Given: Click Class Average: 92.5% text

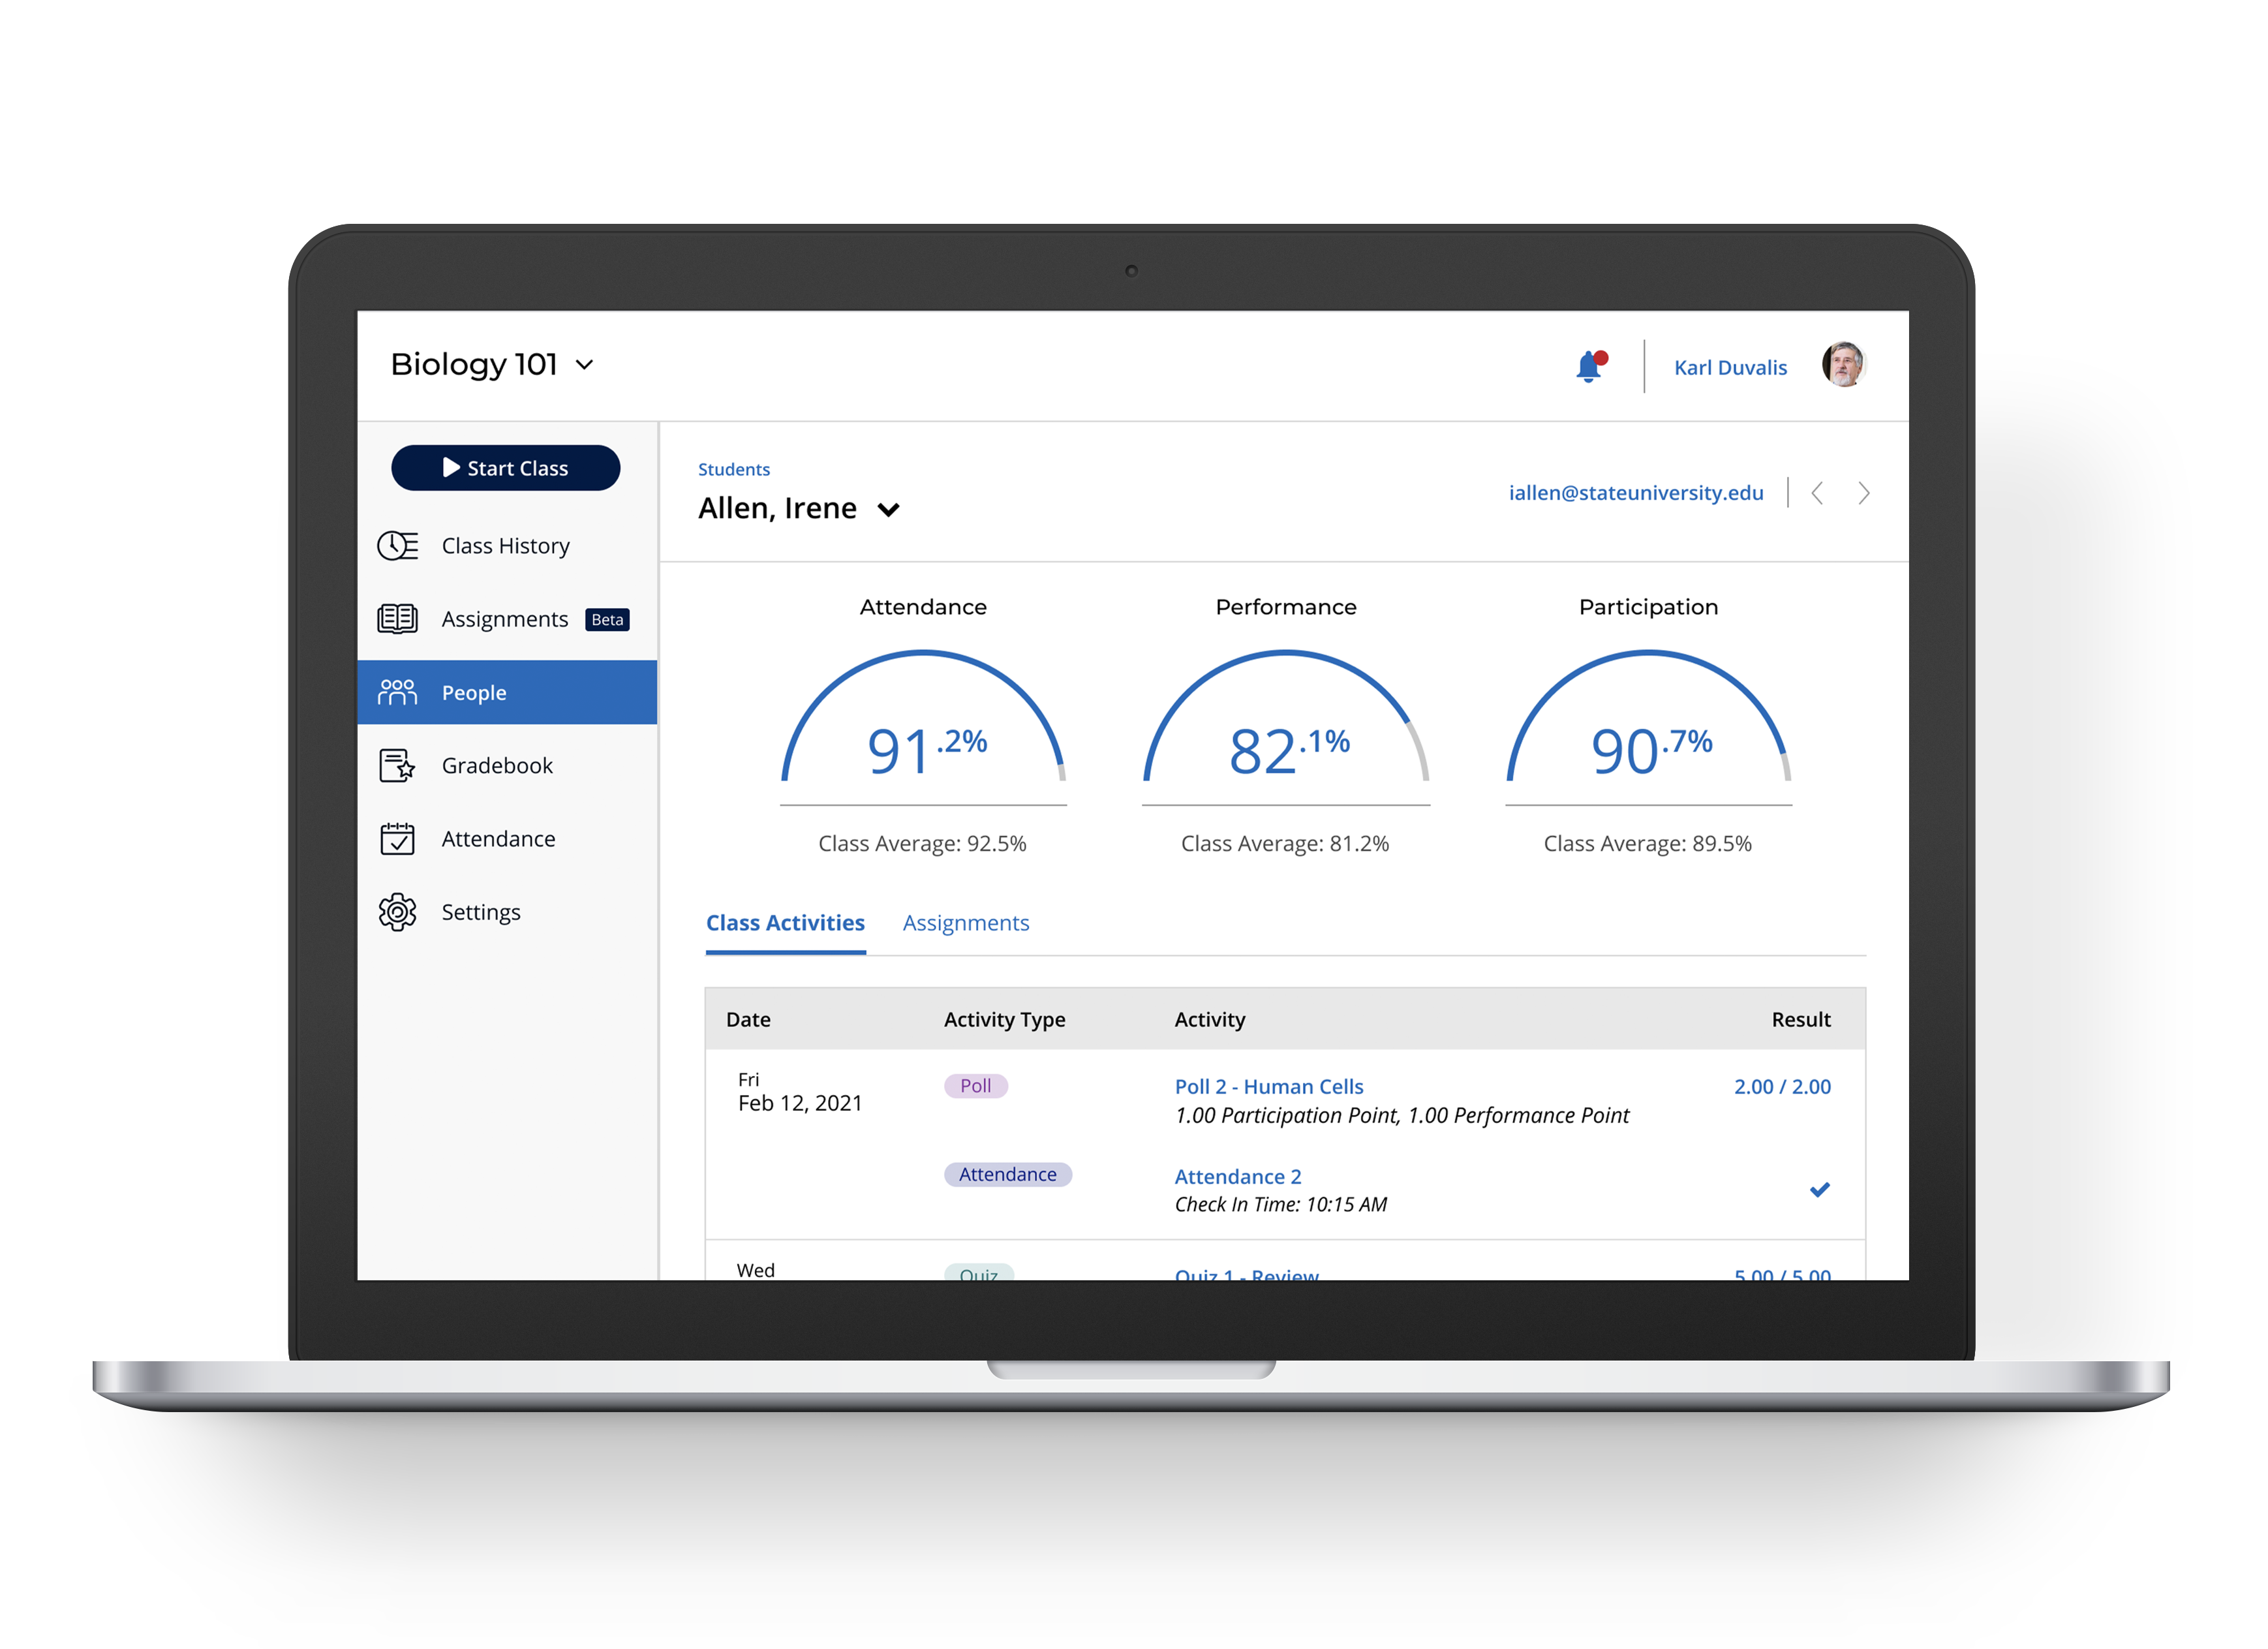Looking at the screenshot, I should click(922, 844).
